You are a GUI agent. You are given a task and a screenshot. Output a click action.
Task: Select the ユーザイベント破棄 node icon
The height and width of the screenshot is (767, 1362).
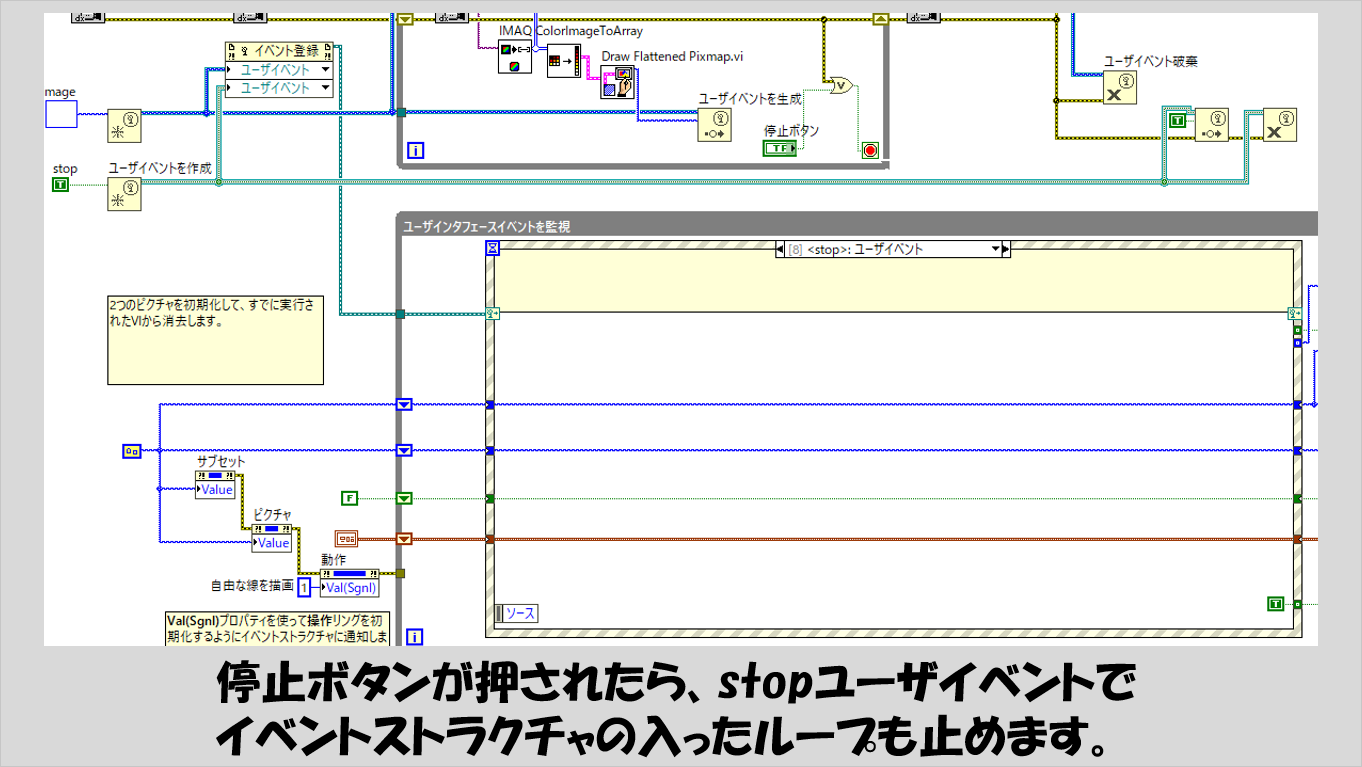(1120, 88)
